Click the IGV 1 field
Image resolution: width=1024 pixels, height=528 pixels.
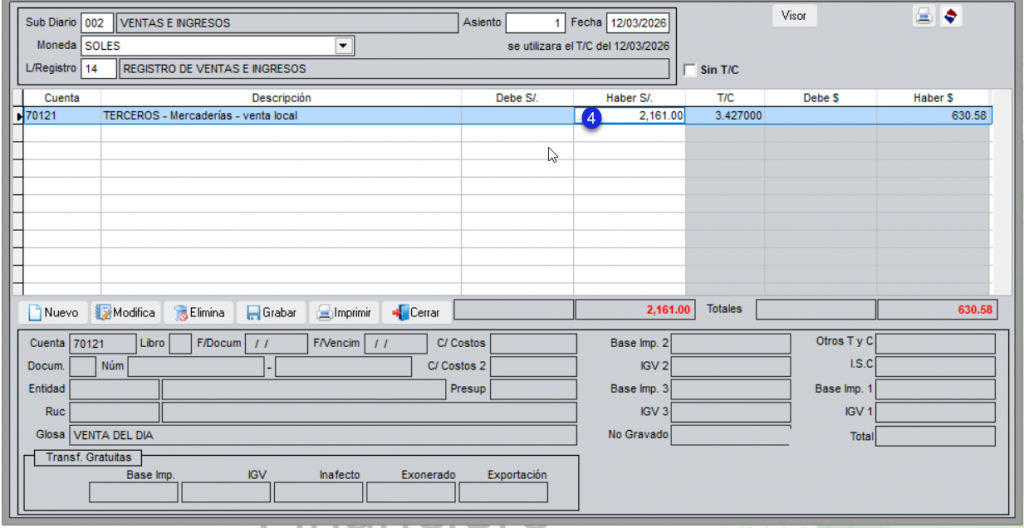coord(935,412)
